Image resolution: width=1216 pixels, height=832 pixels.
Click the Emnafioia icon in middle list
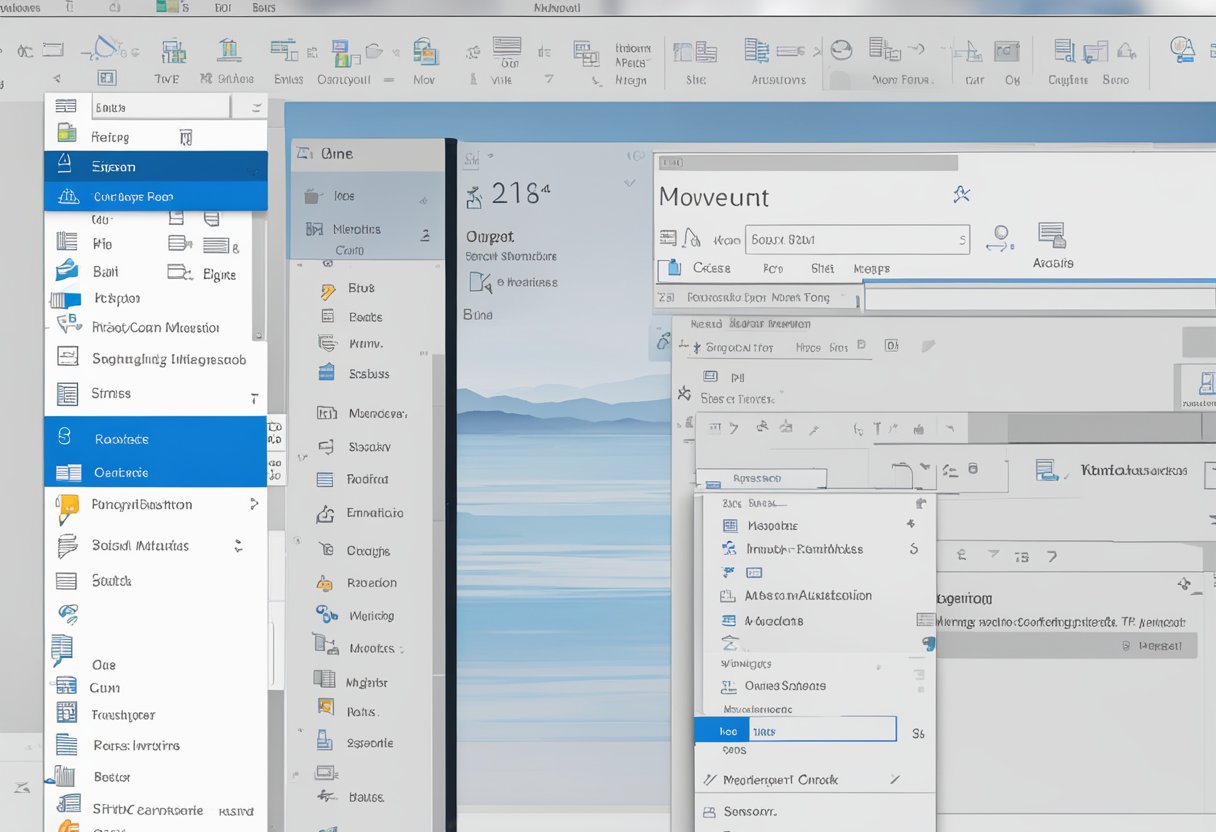pyautogui.click(x=326, y=514)
